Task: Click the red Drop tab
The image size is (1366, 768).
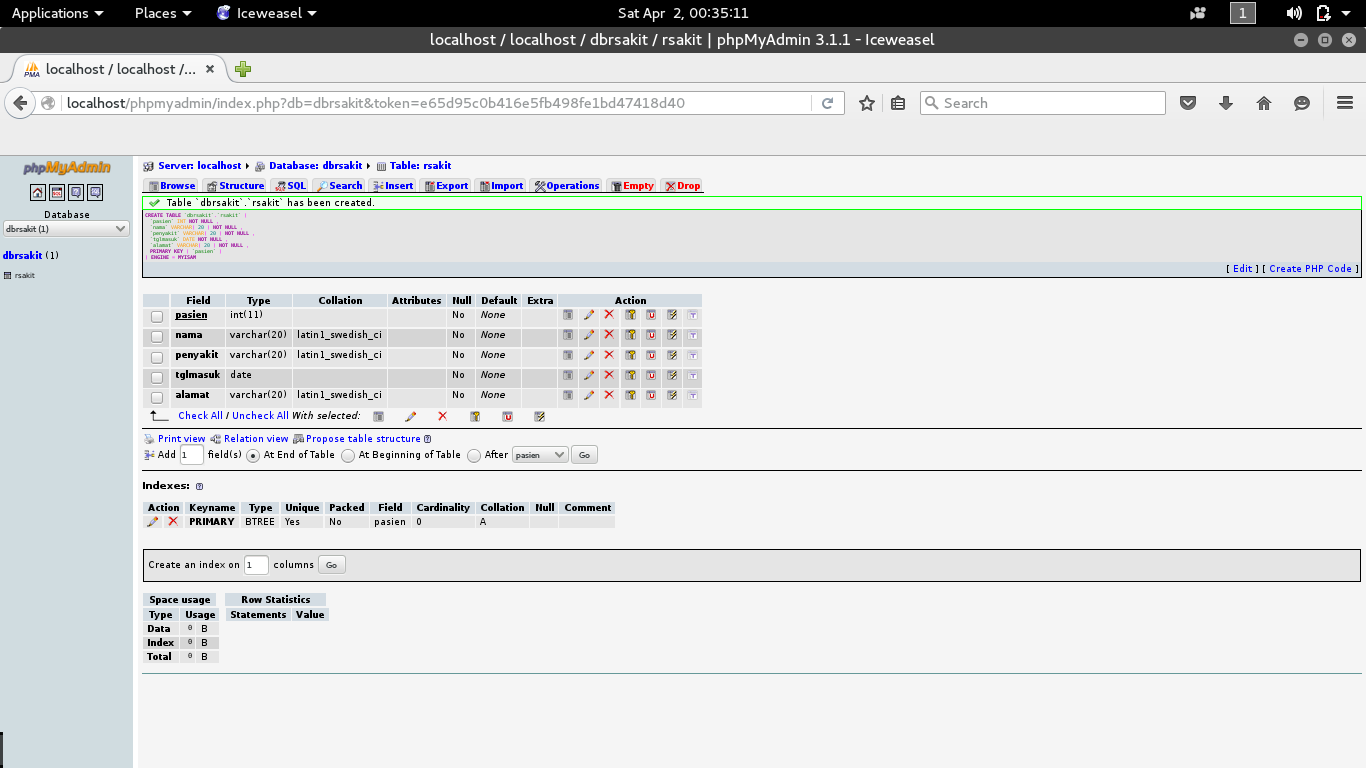Action: 682,186
